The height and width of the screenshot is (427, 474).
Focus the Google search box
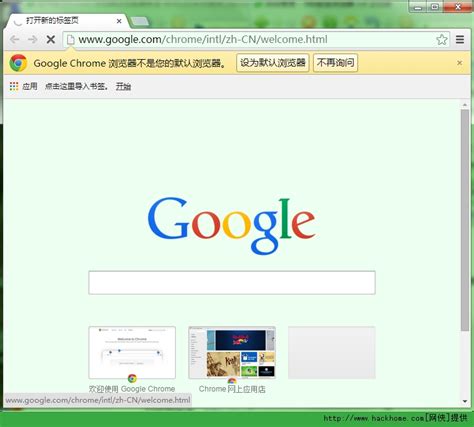232,283
